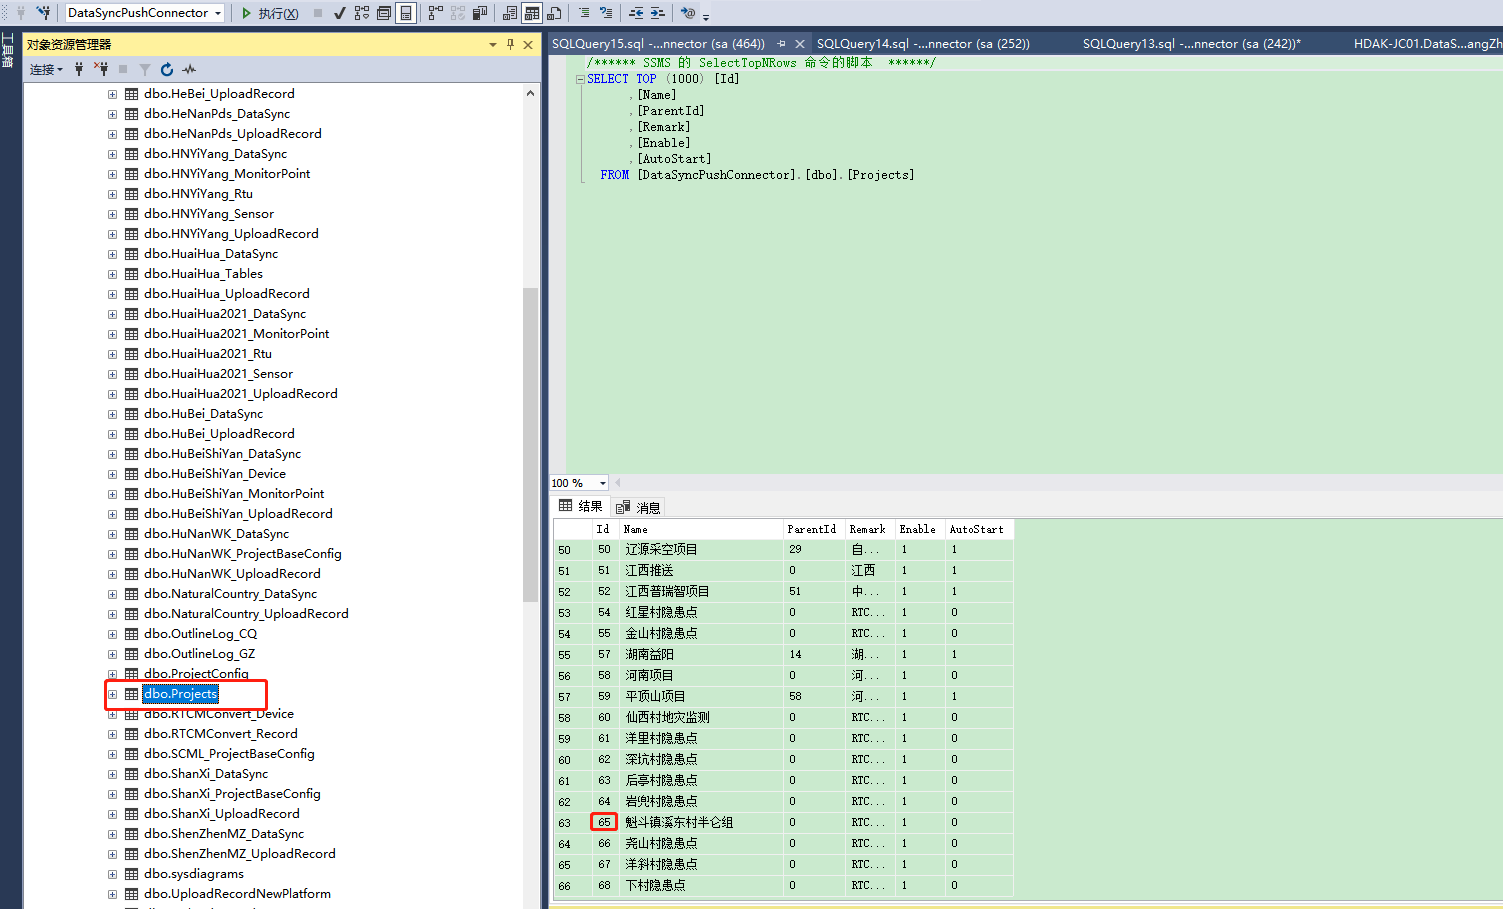Click the disconnect icon with red X

click(x=101, y=69)
